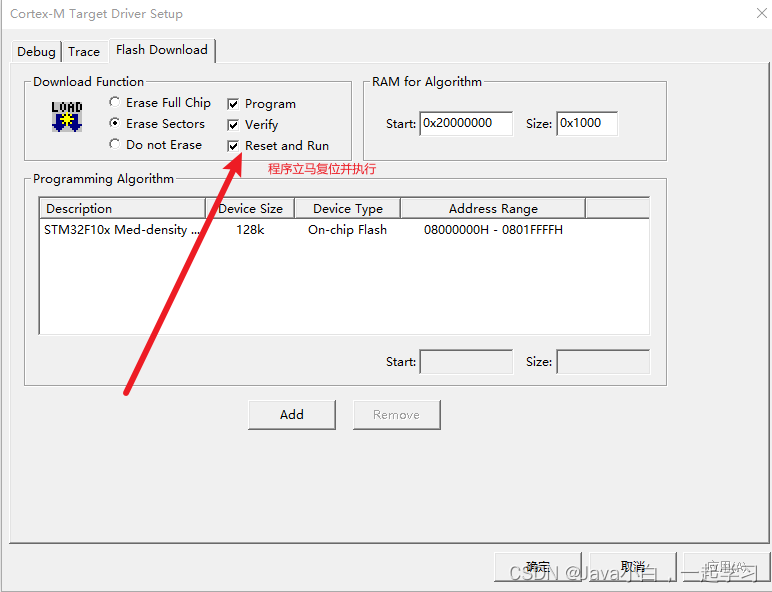The image size is (772, 592).
Task: Edit RAM for Algorithm Start field
Action: (466, 123)
